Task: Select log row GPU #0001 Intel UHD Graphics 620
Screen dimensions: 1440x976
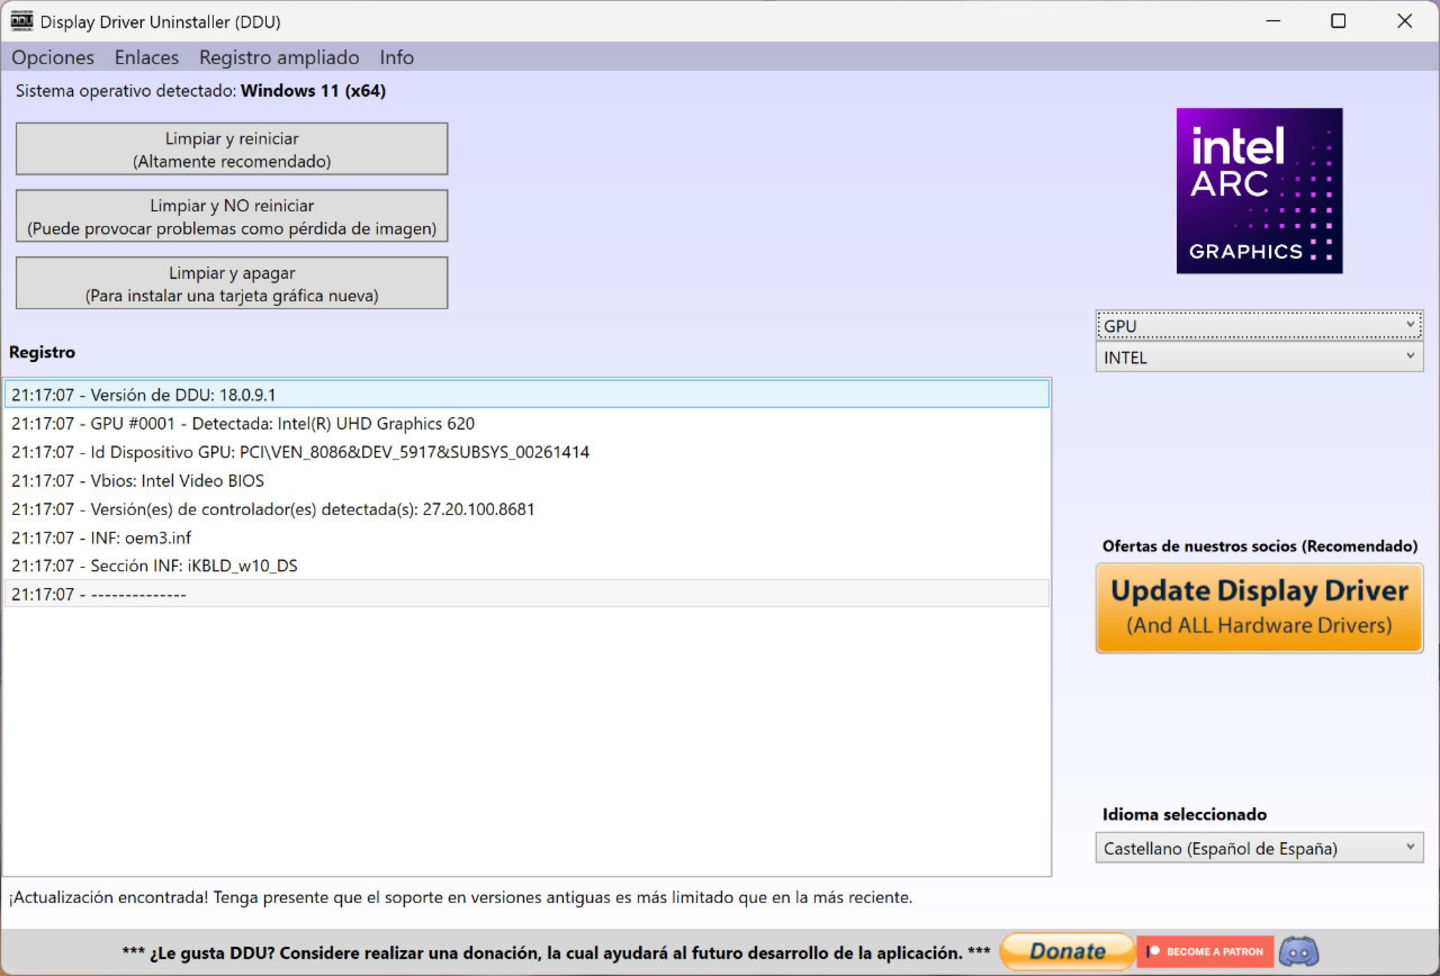Action: tap(527, 423)
